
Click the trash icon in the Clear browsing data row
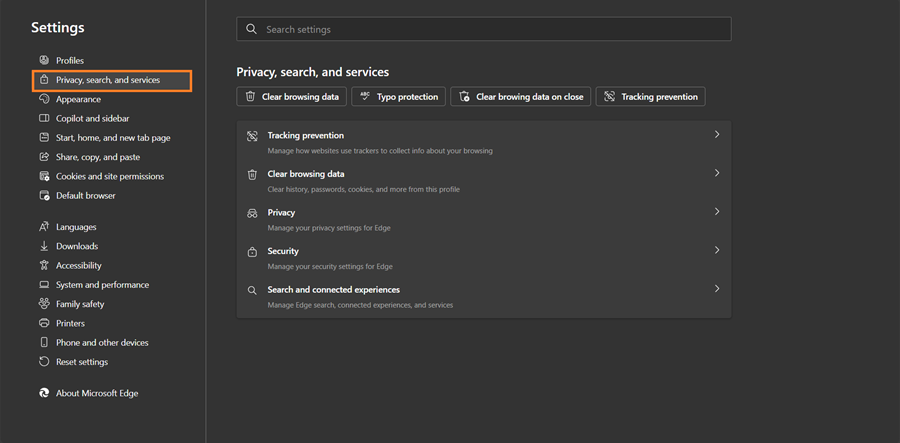252,174
